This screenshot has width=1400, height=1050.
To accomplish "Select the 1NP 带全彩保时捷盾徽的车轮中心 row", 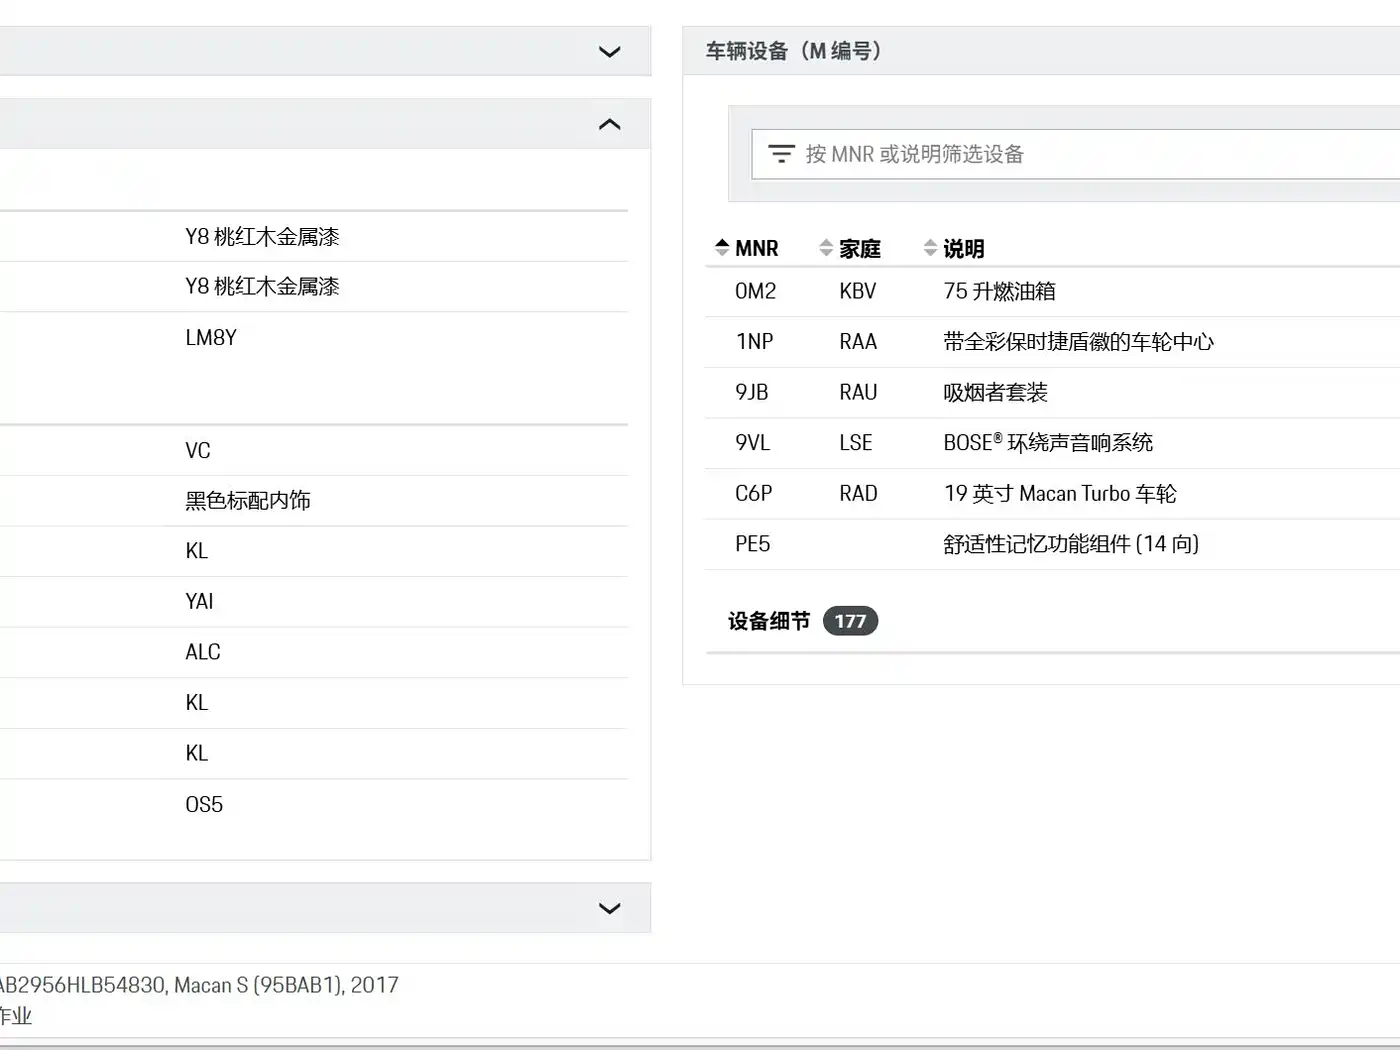I will pos(1052,342).
